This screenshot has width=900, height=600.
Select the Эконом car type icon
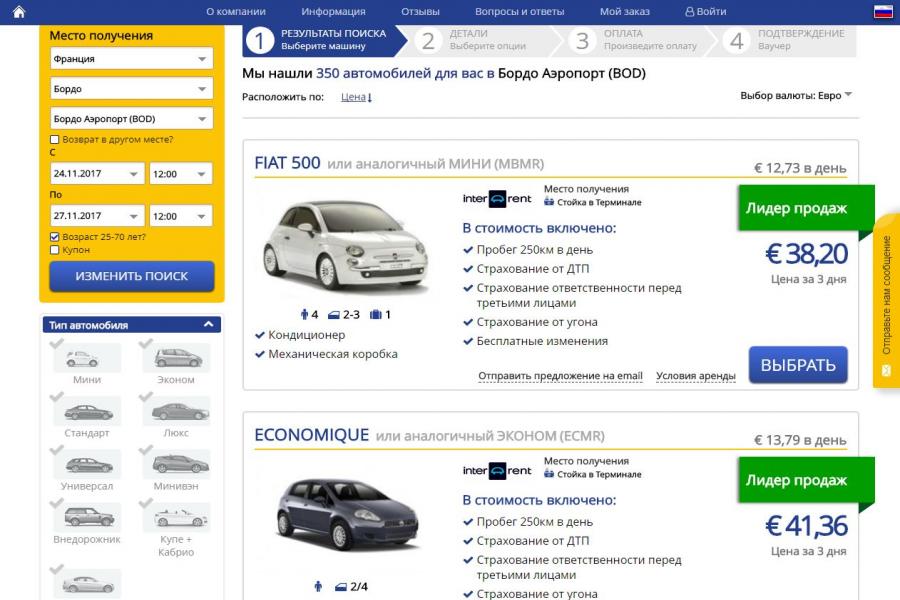(x=176, y=358)
